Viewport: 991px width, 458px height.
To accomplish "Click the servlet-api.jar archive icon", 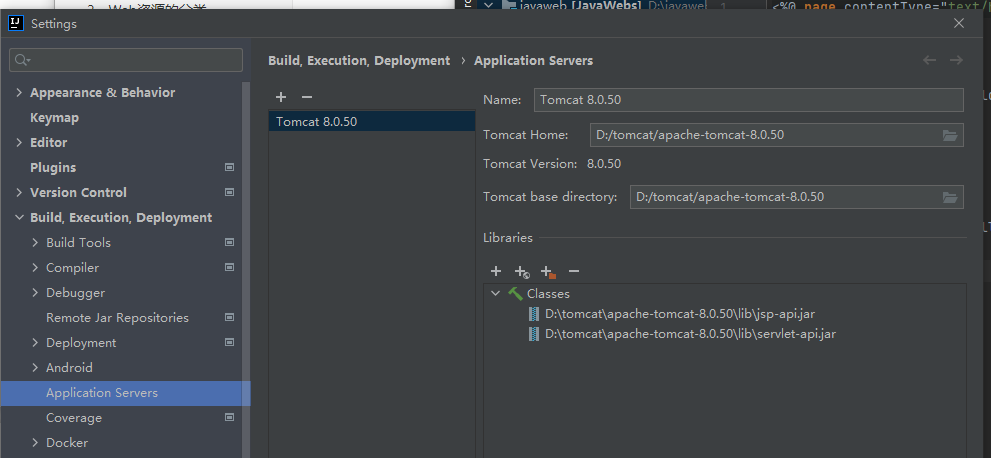I will [534, 334].
